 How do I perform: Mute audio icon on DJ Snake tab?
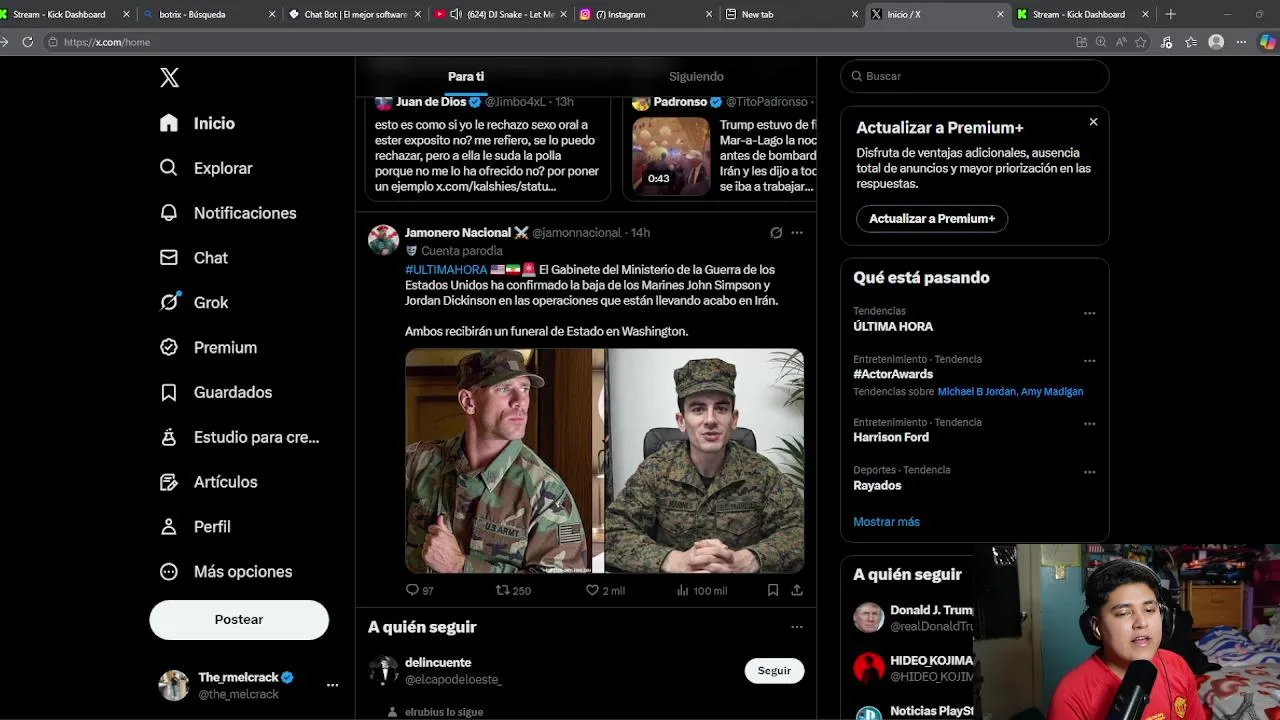pos(456,14)
